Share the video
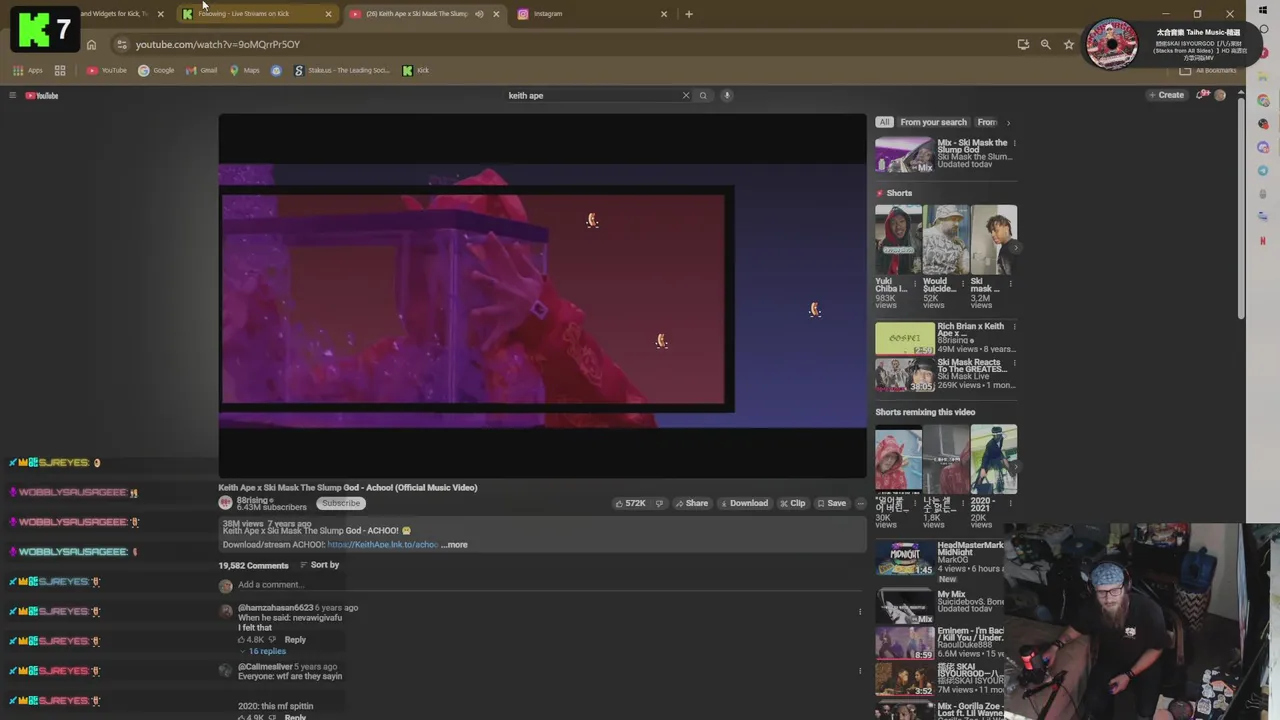Screen dimensions: 1280x720 click(x=691, y=503)
